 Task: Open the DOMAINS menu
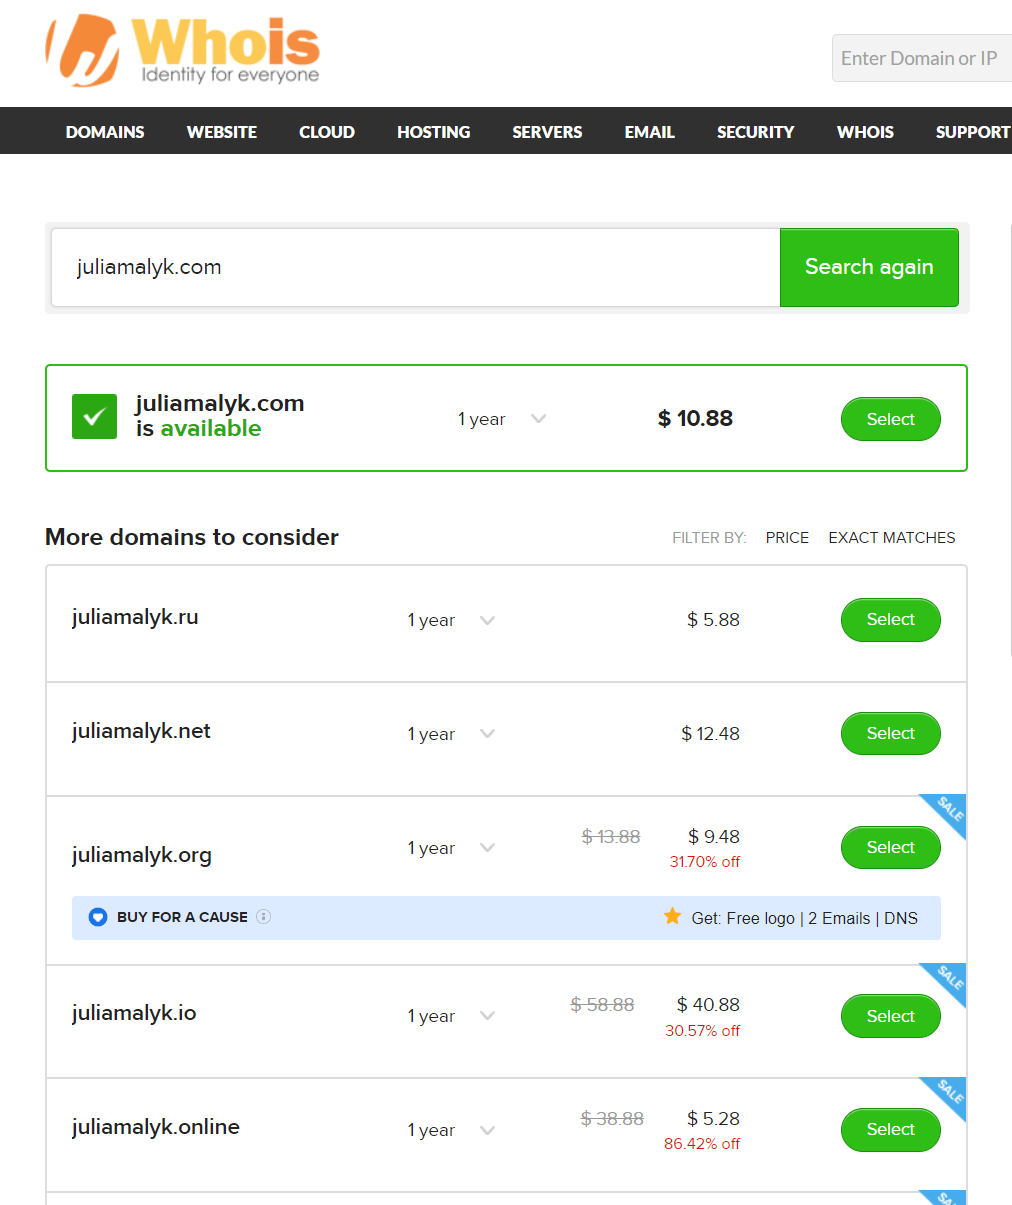click(105, 132)
